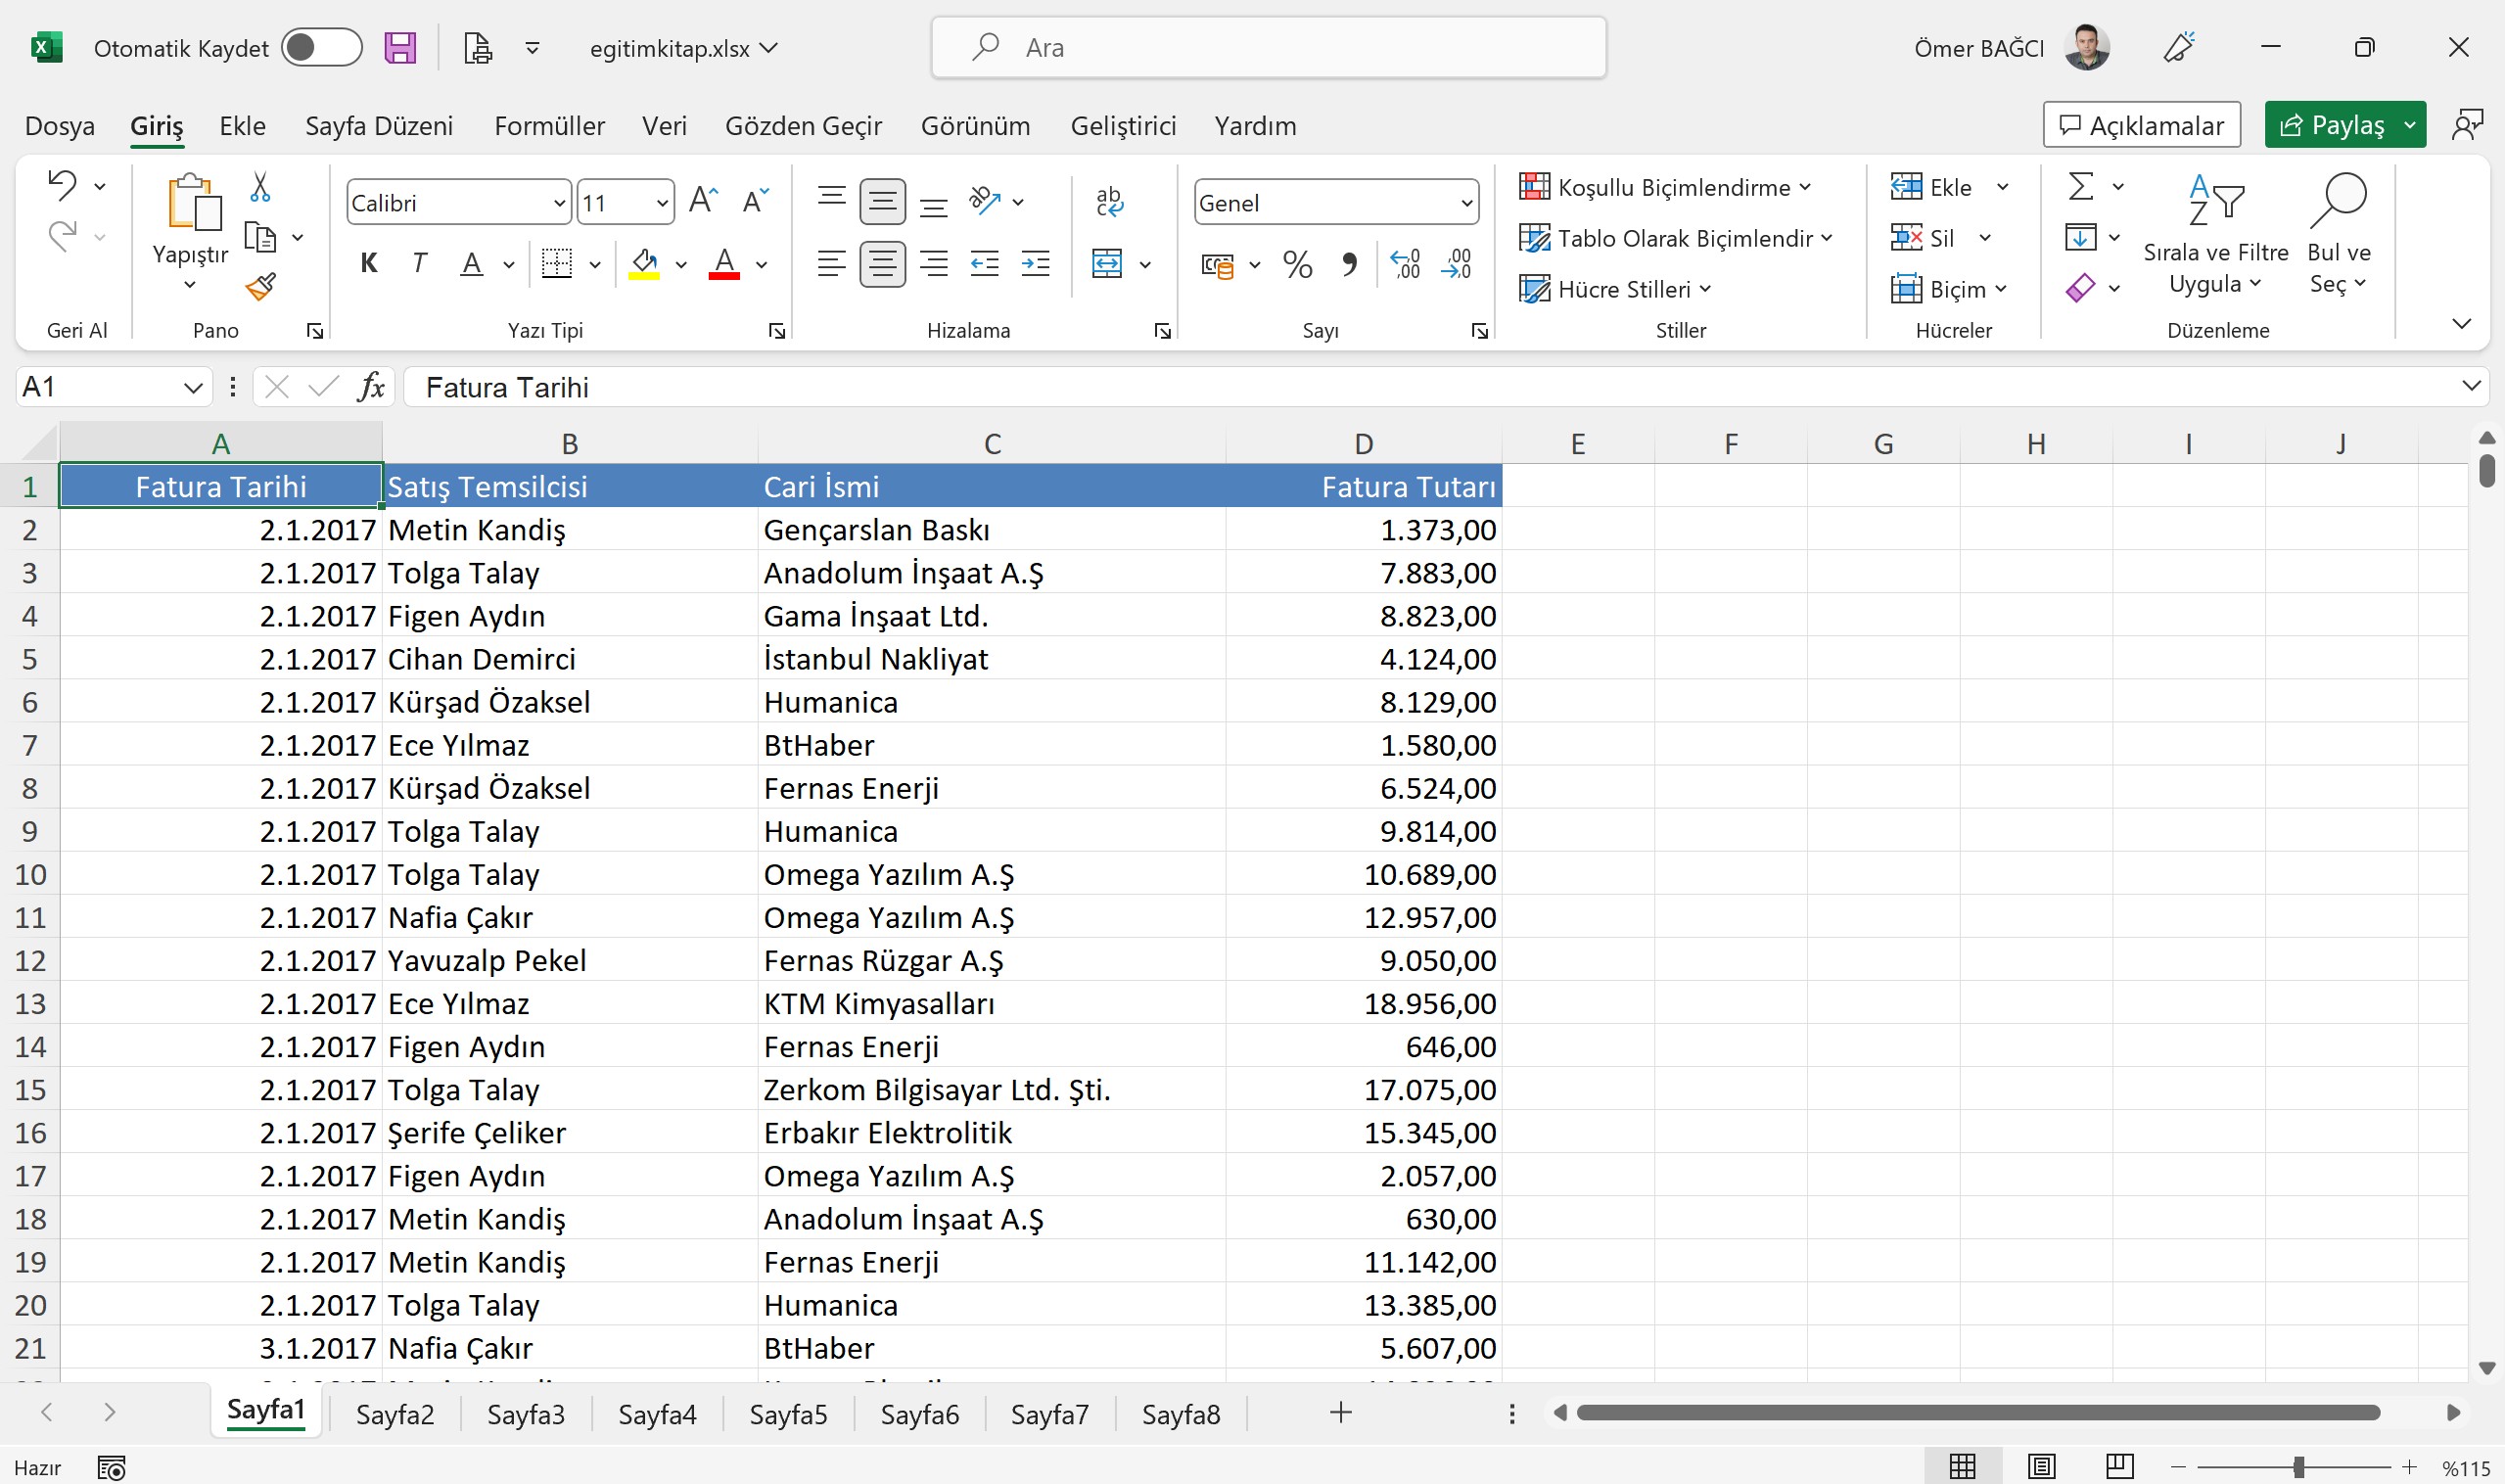The image size is (2505, 1484).
Task: Turn on Otomatik Kaydet
Action: 321,47
